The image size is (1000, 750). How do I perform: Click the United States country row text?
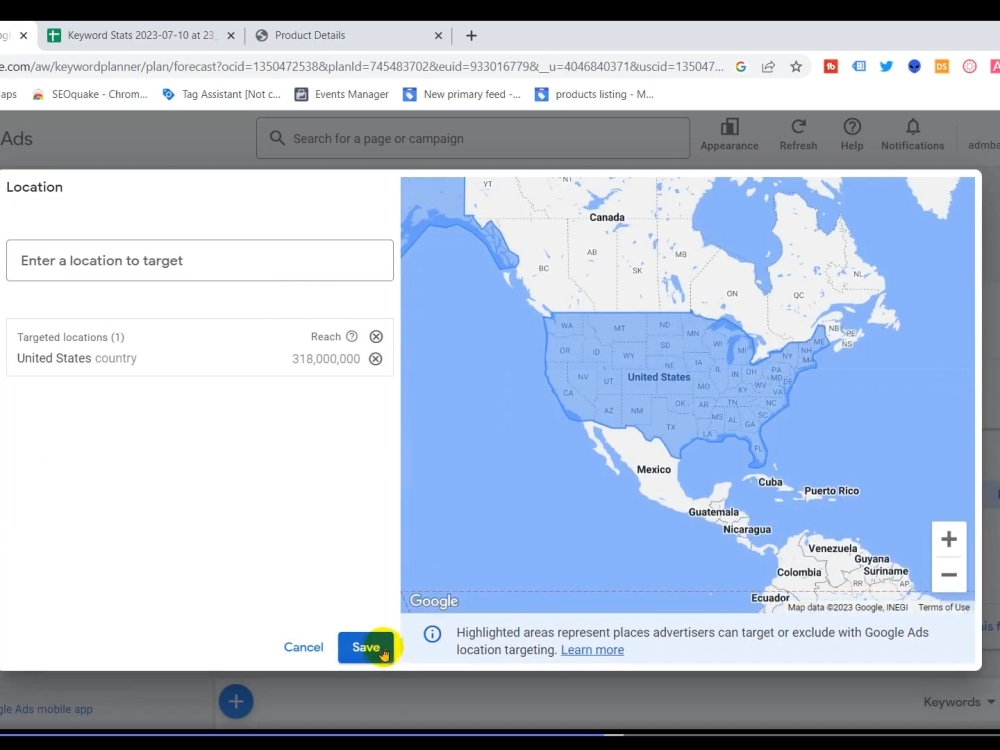(x=77, y=358)
